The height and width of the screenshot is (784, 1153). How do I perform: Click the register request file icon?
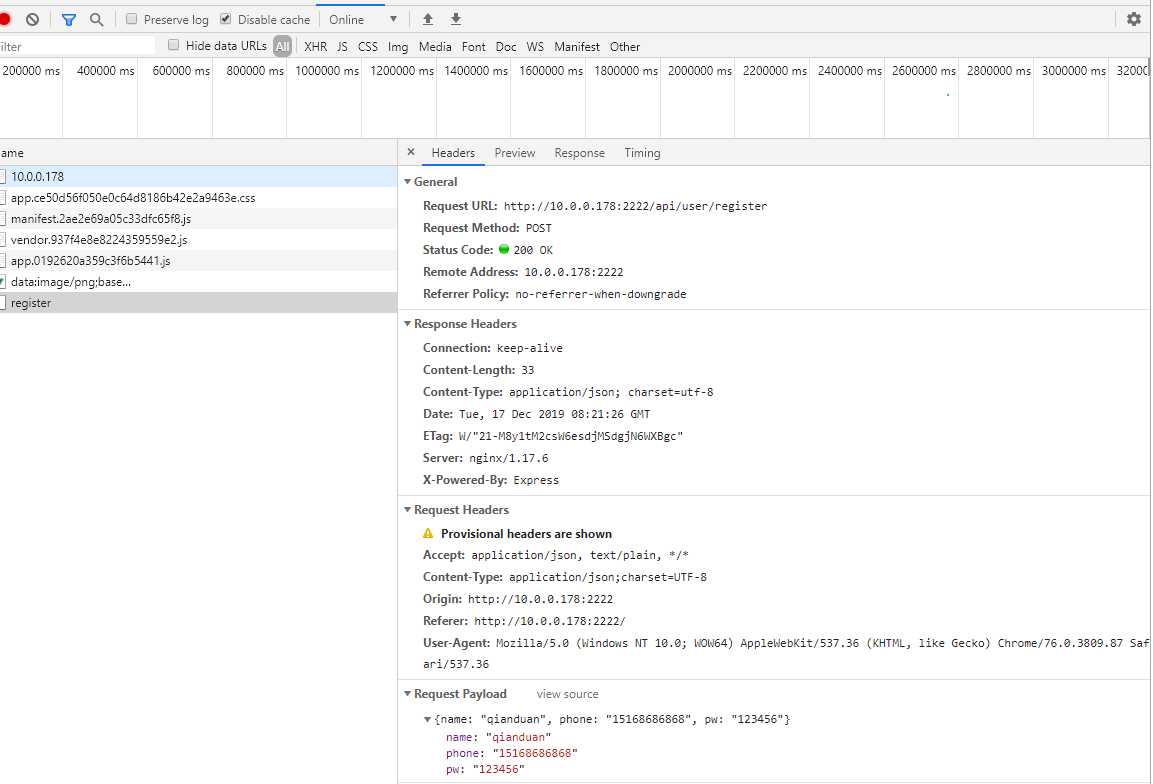tap(3, 303)
